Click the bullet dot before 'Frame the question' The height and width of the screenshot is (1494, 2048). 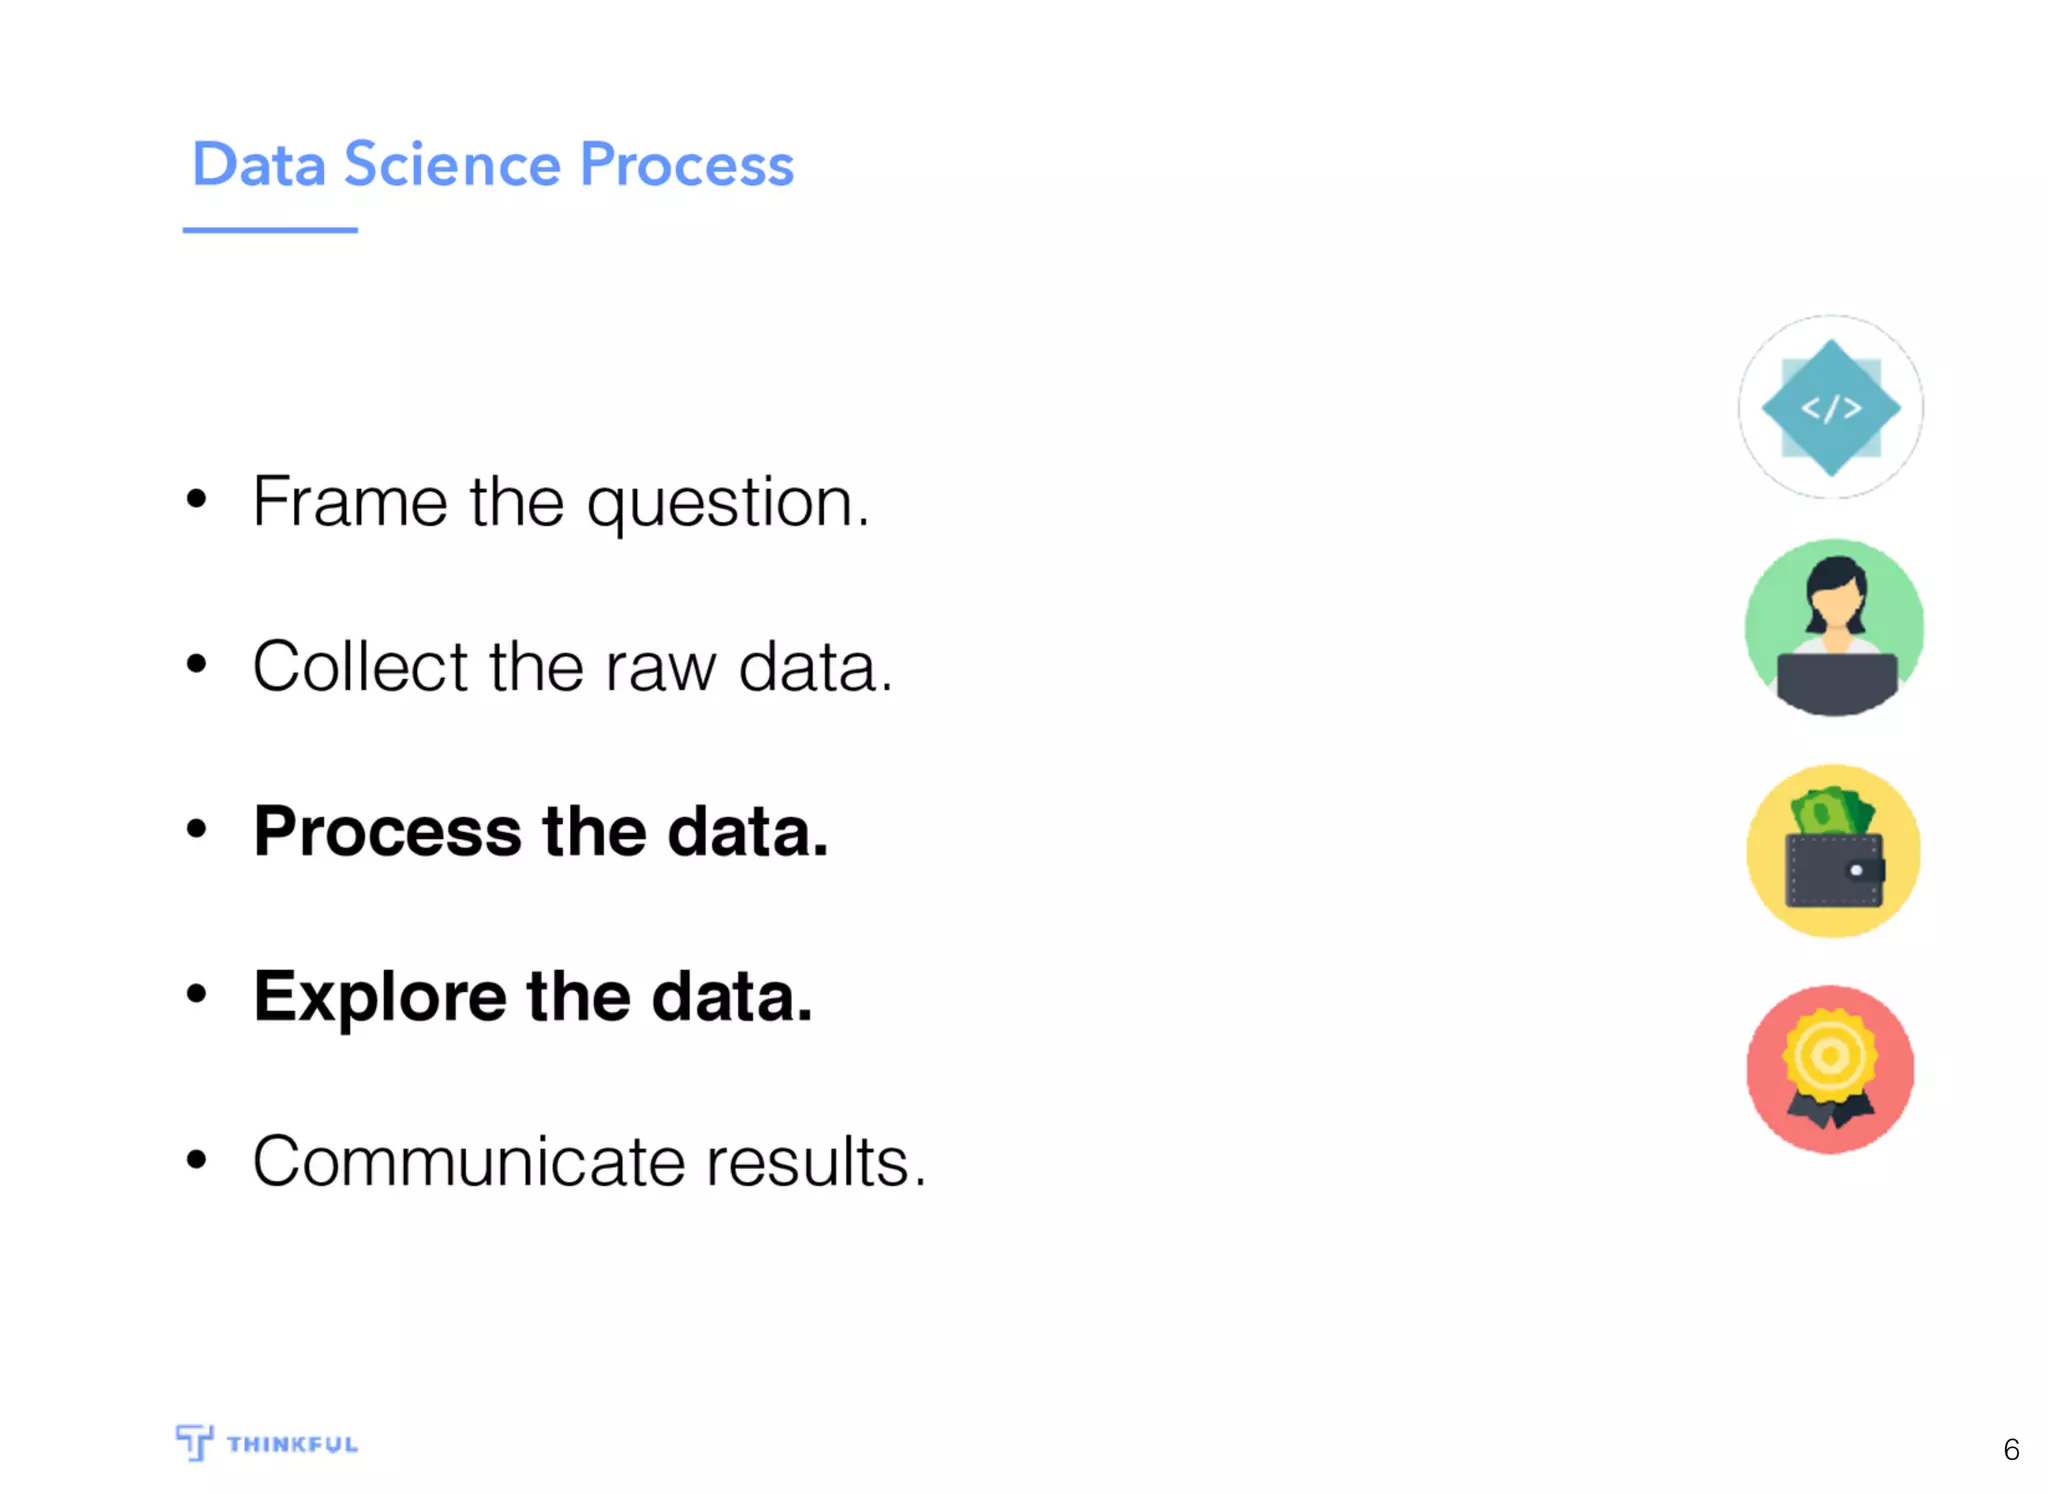197,498
